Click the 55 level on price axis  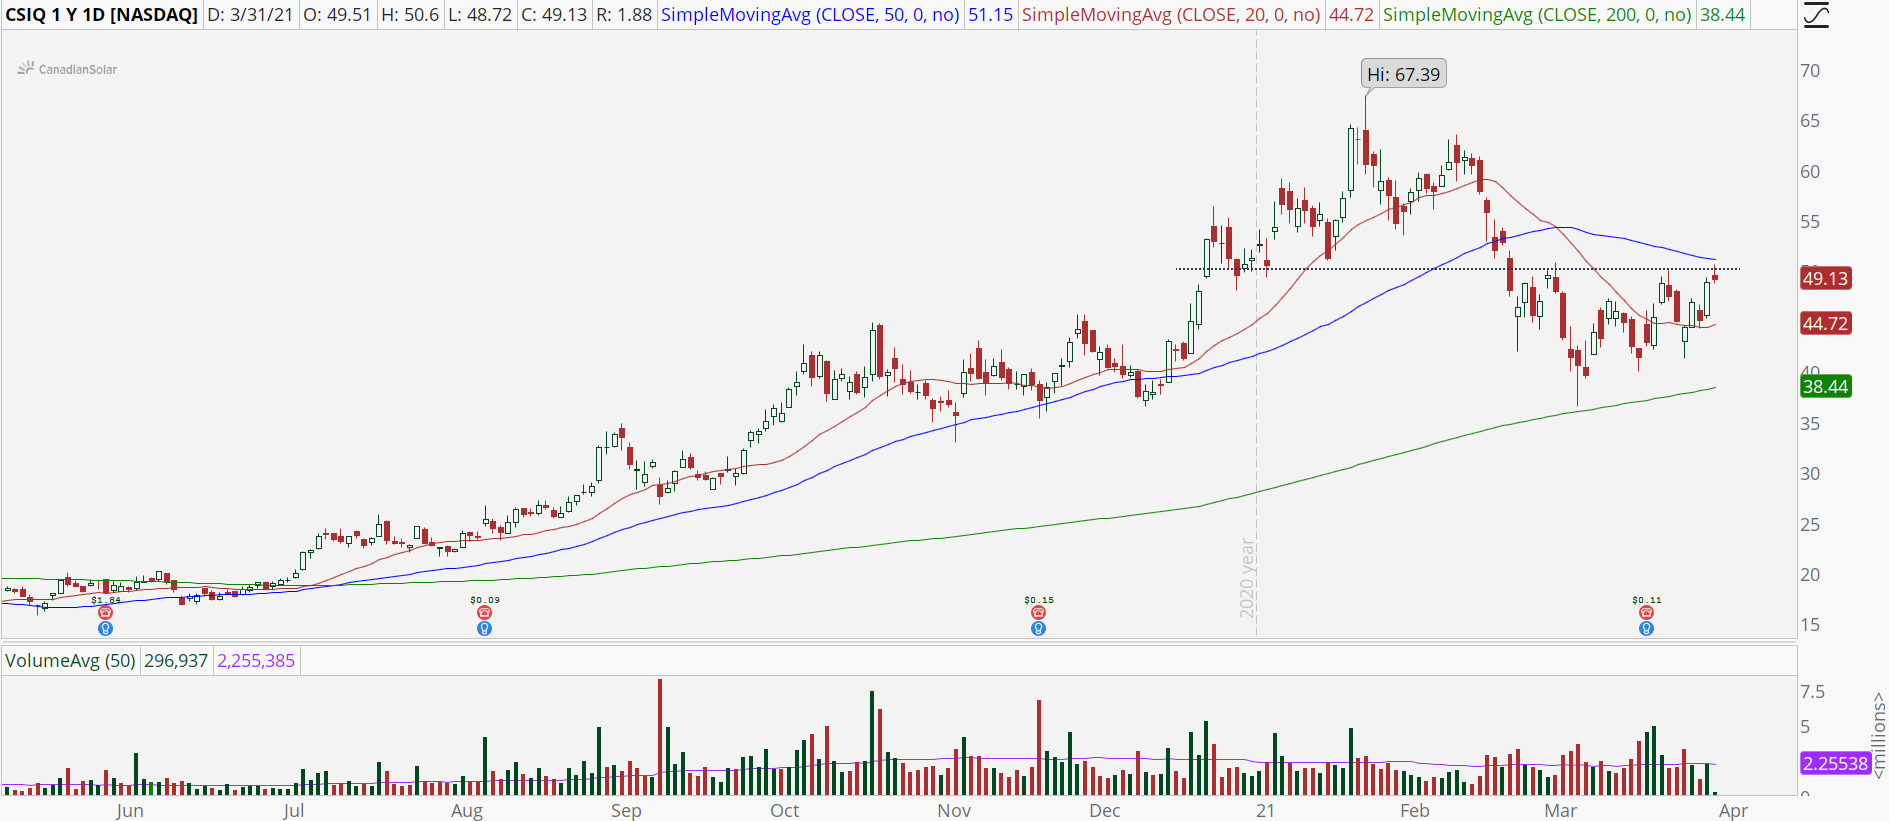tap(1810, 222)
